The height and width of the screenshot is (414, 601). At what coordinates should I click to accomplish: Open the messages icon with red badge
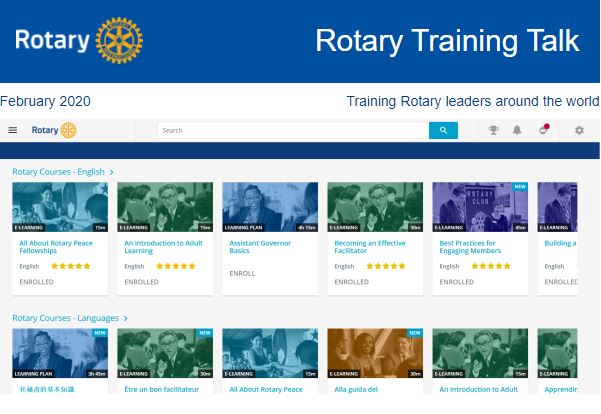(544, 130)
